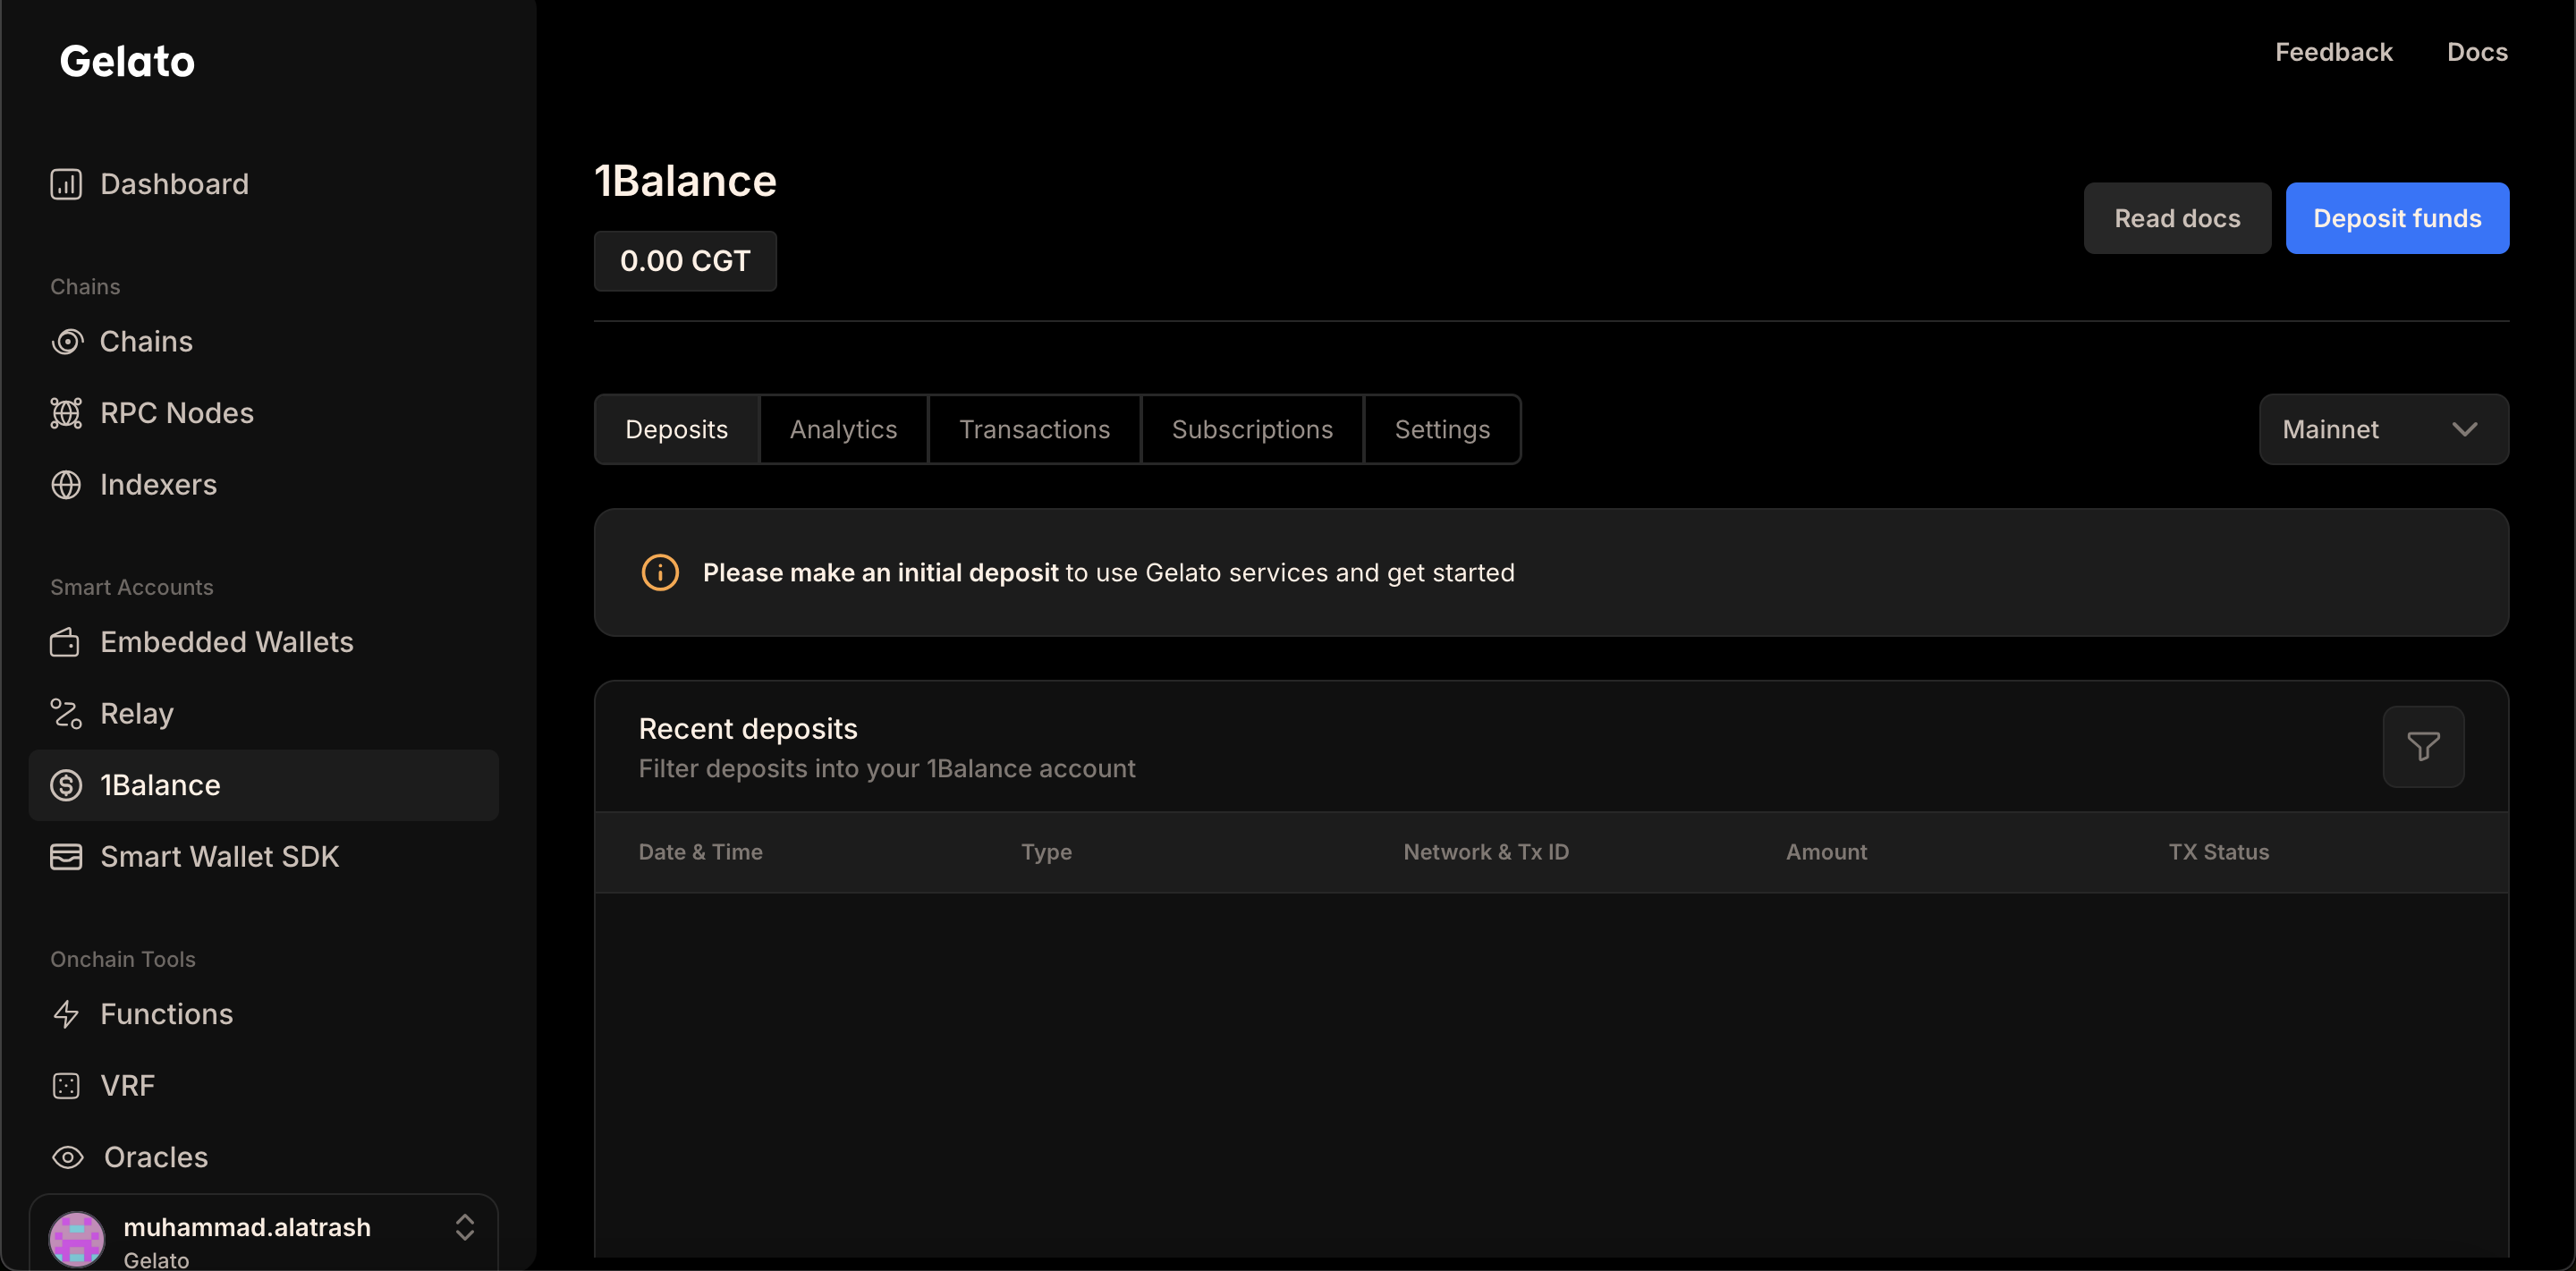This screenshot has height=1271, width=2576.
Task: Click the Mainnet dropdown chevron arrow
Action: click(x=2464, y=430)
